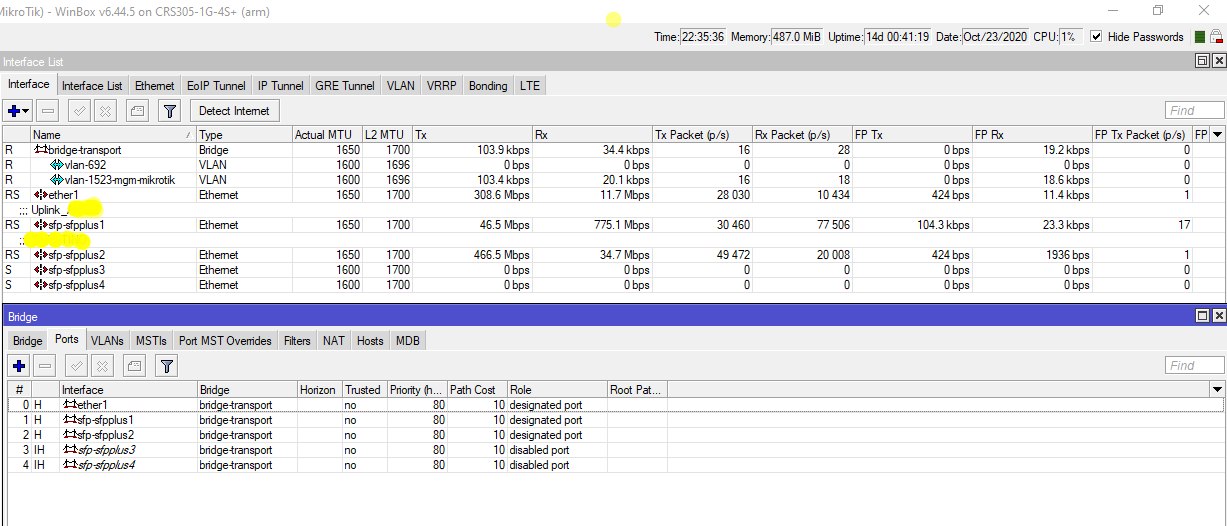This screenshot has width=1227, height=526.
Task: Click the Disable cross button in Bridge toolbar
Action: click(103, 366)
